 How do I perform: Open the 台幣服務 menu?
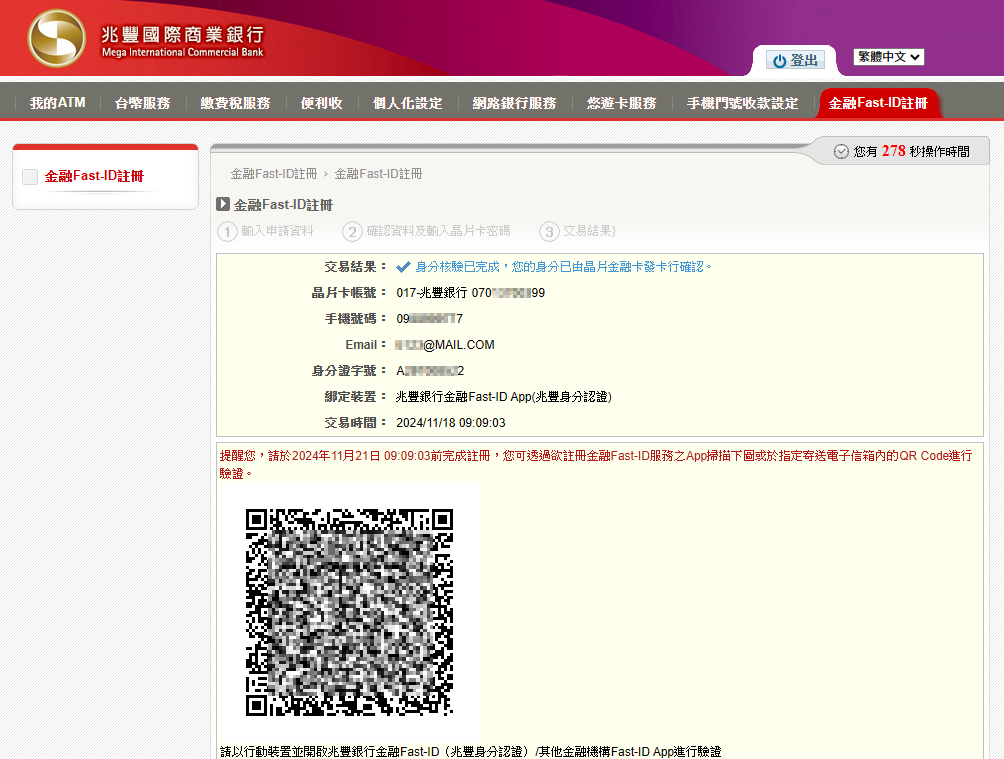click(x=142, y=103)
